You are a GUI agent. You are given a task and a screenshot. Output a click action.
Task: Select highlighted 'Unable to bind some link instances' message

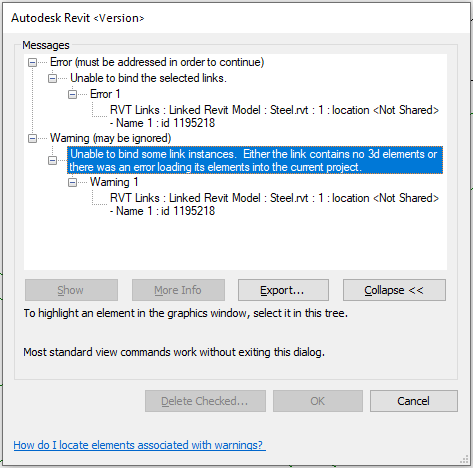255,160
